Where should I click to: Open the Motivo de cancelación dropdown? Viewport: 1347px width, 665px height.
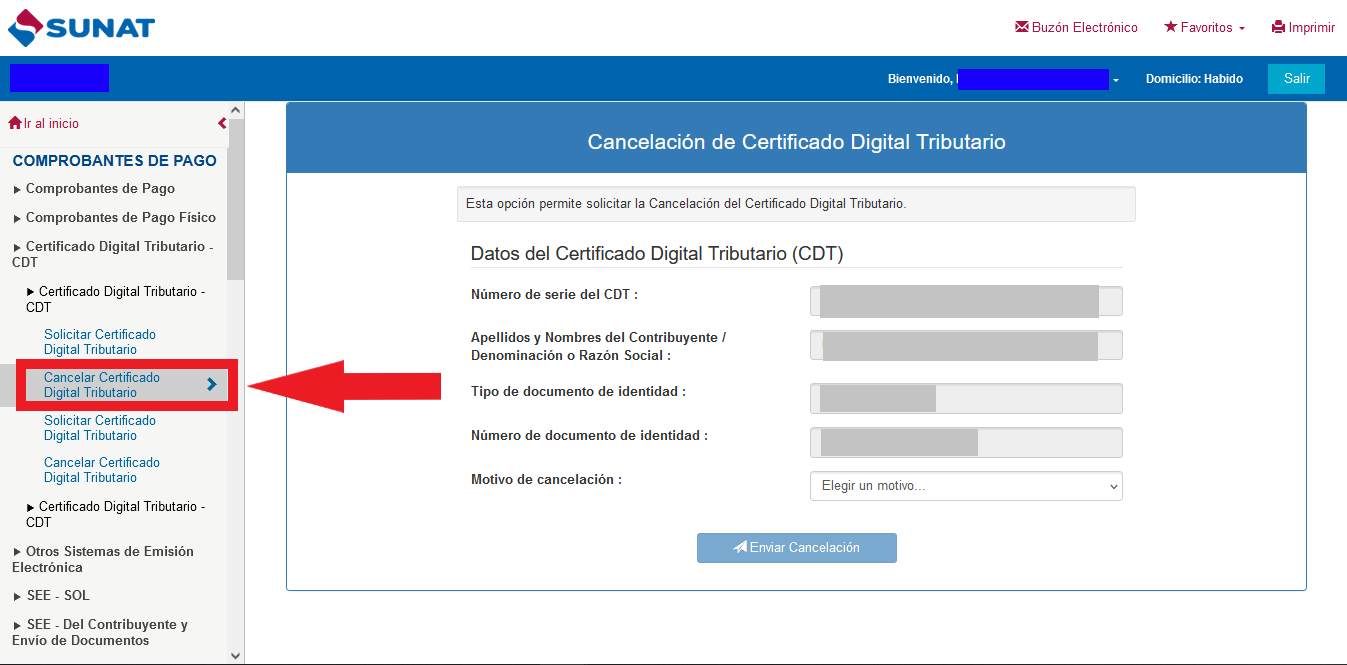pyautogui.click(x=966, y=486)
